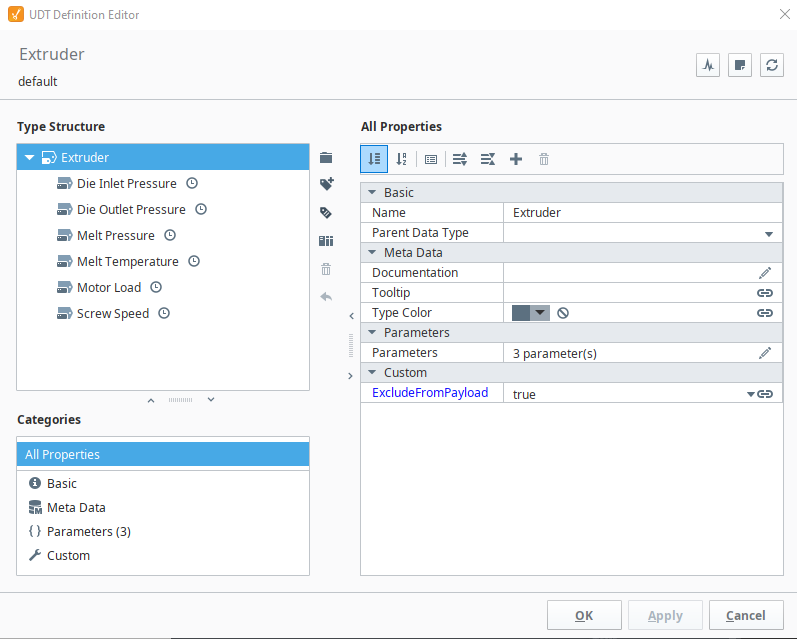Click the add folder icon beside Type Structure
Screen dimensions: 797x639
325,158
